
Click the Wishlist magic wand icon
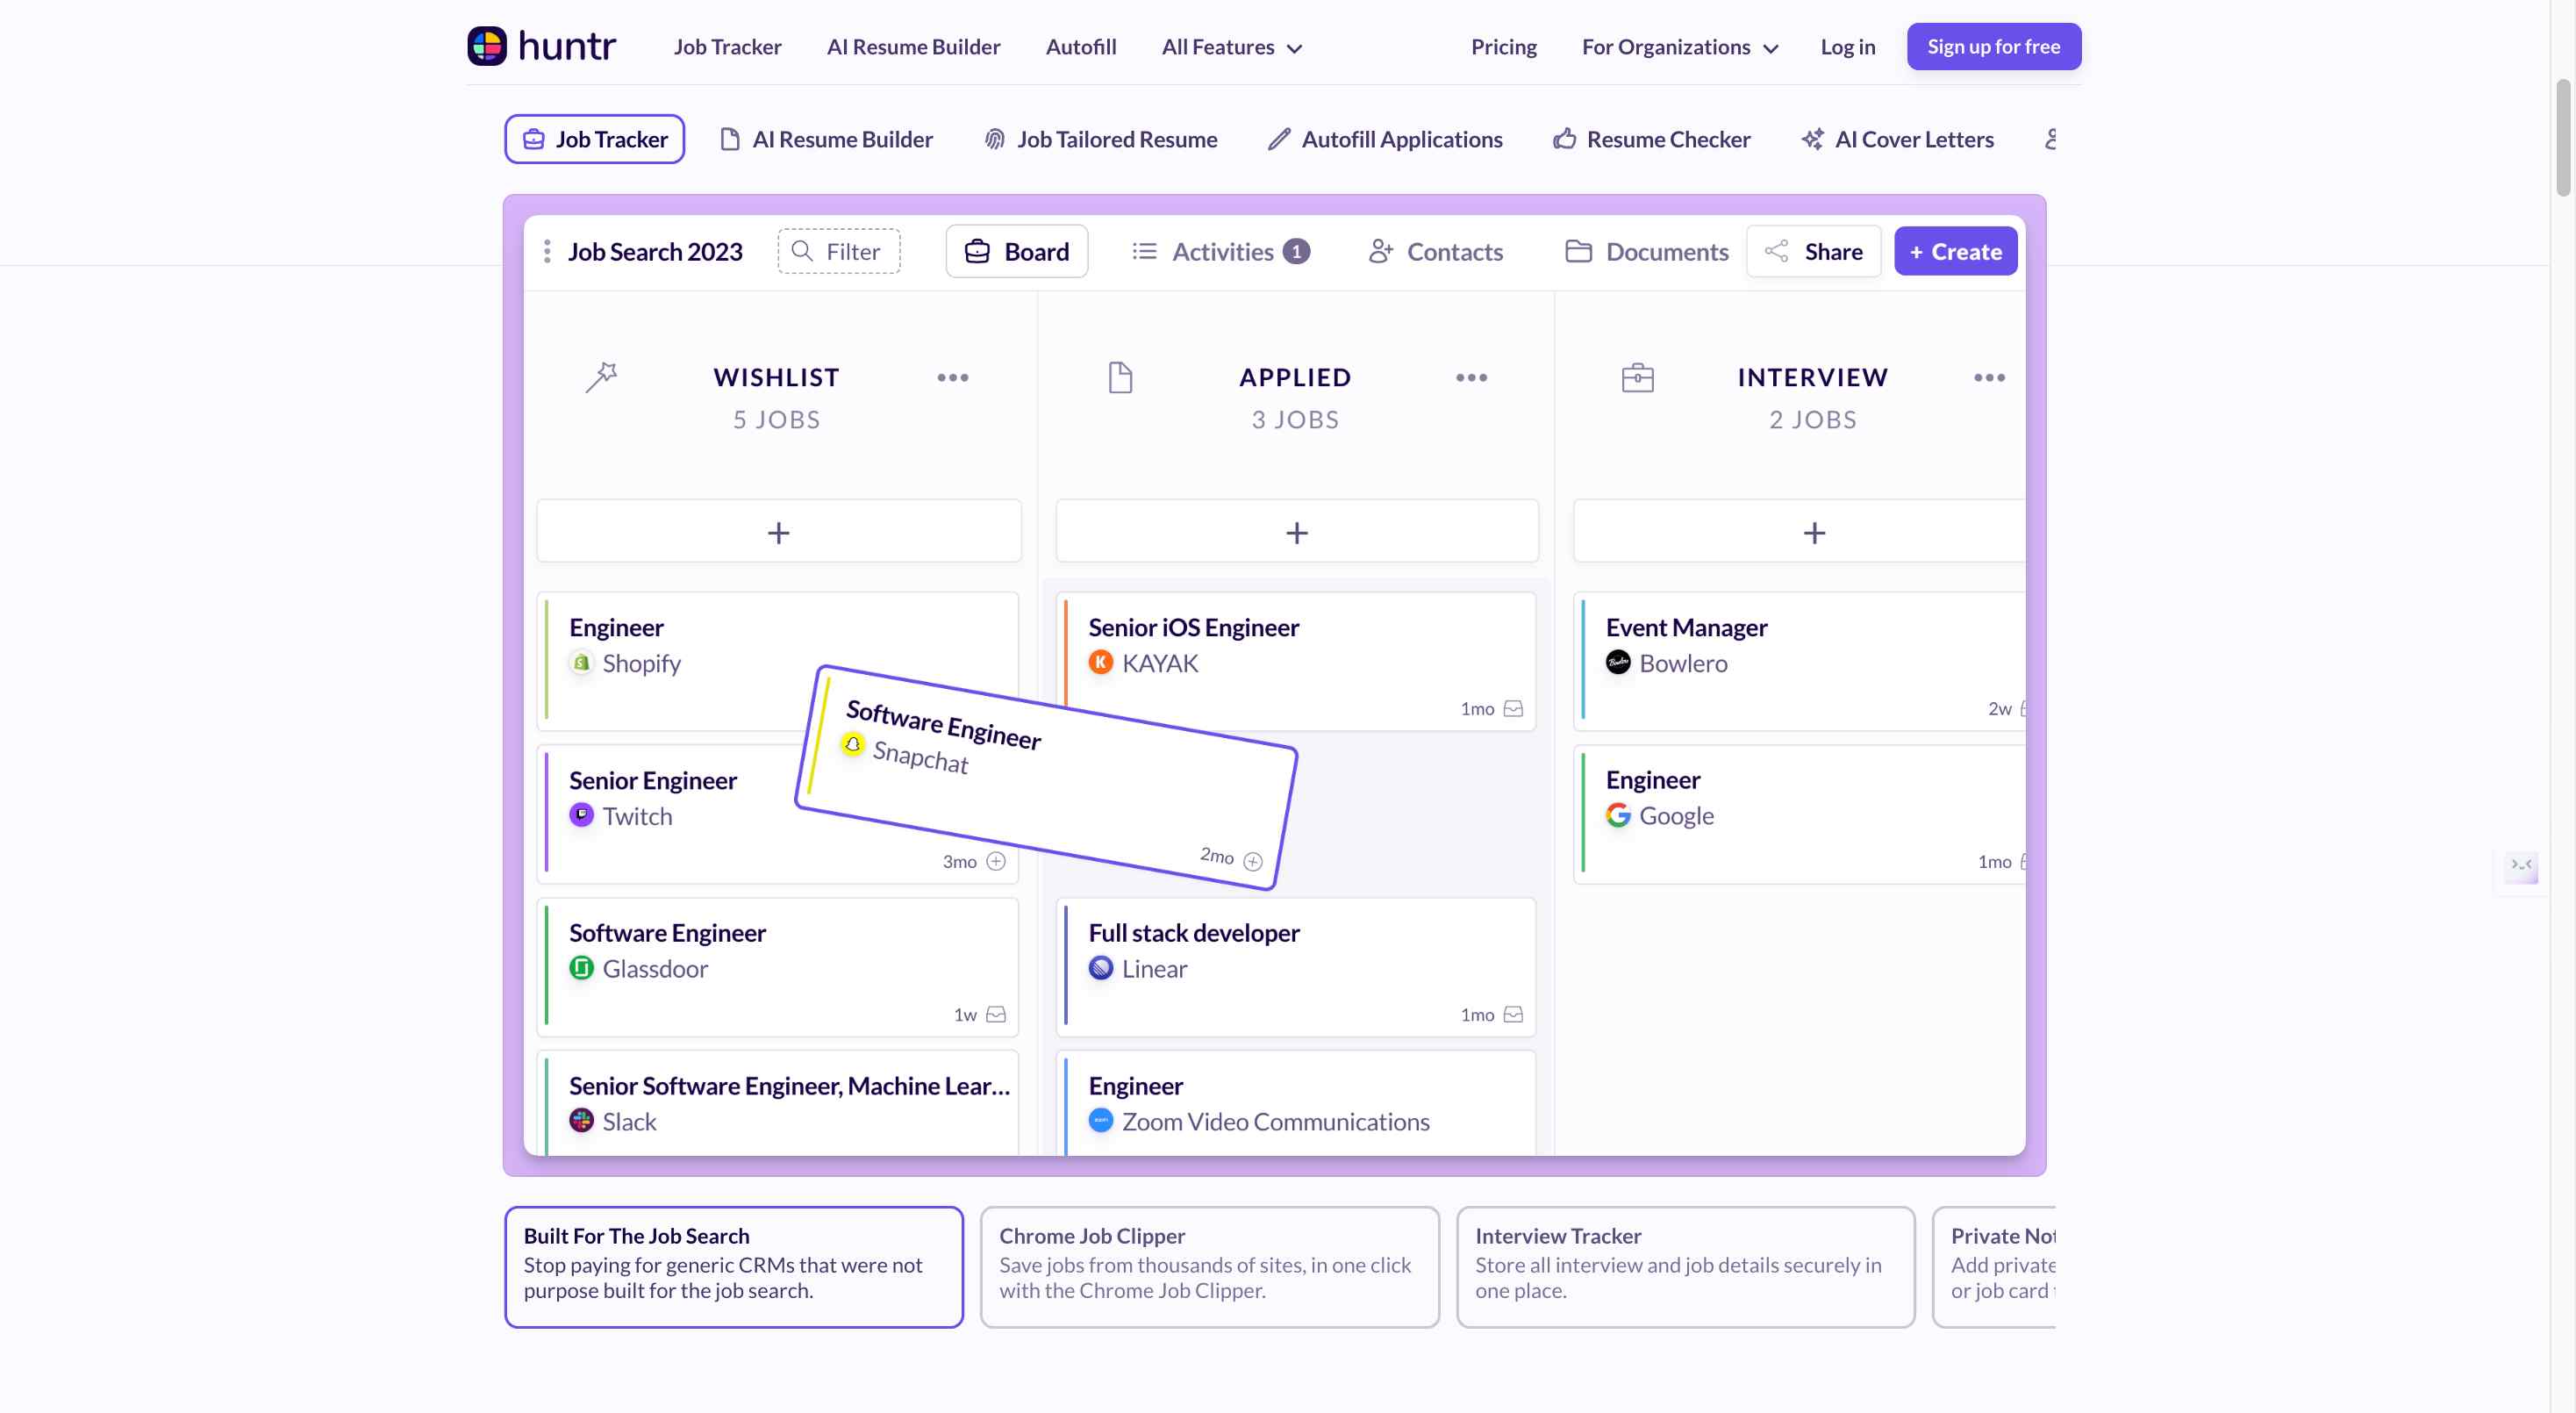point(601,377)
